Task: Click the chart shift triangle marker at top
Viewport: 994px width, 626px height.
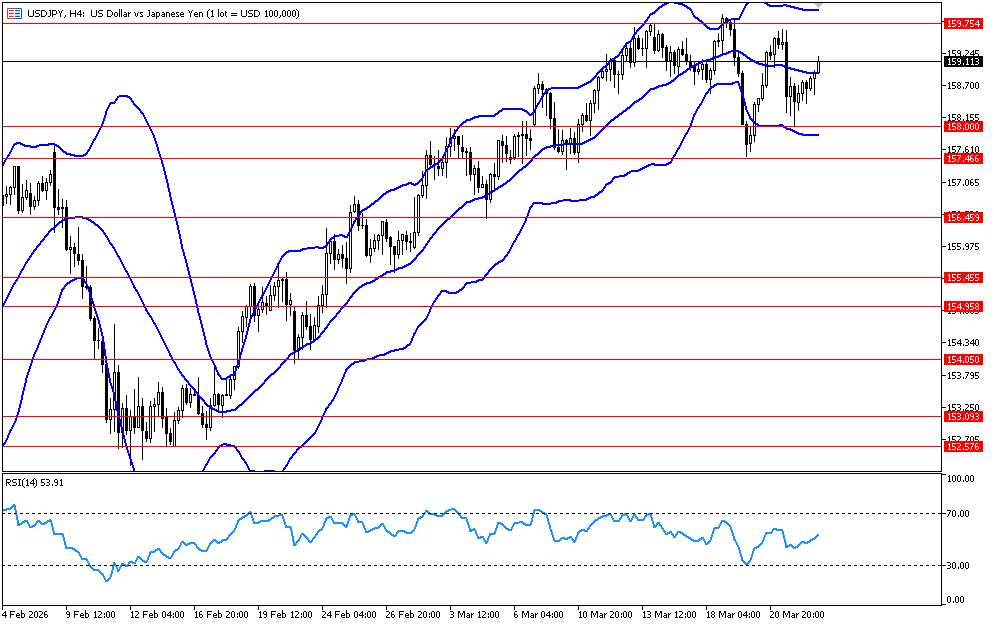Action: (x=818, y=6)
